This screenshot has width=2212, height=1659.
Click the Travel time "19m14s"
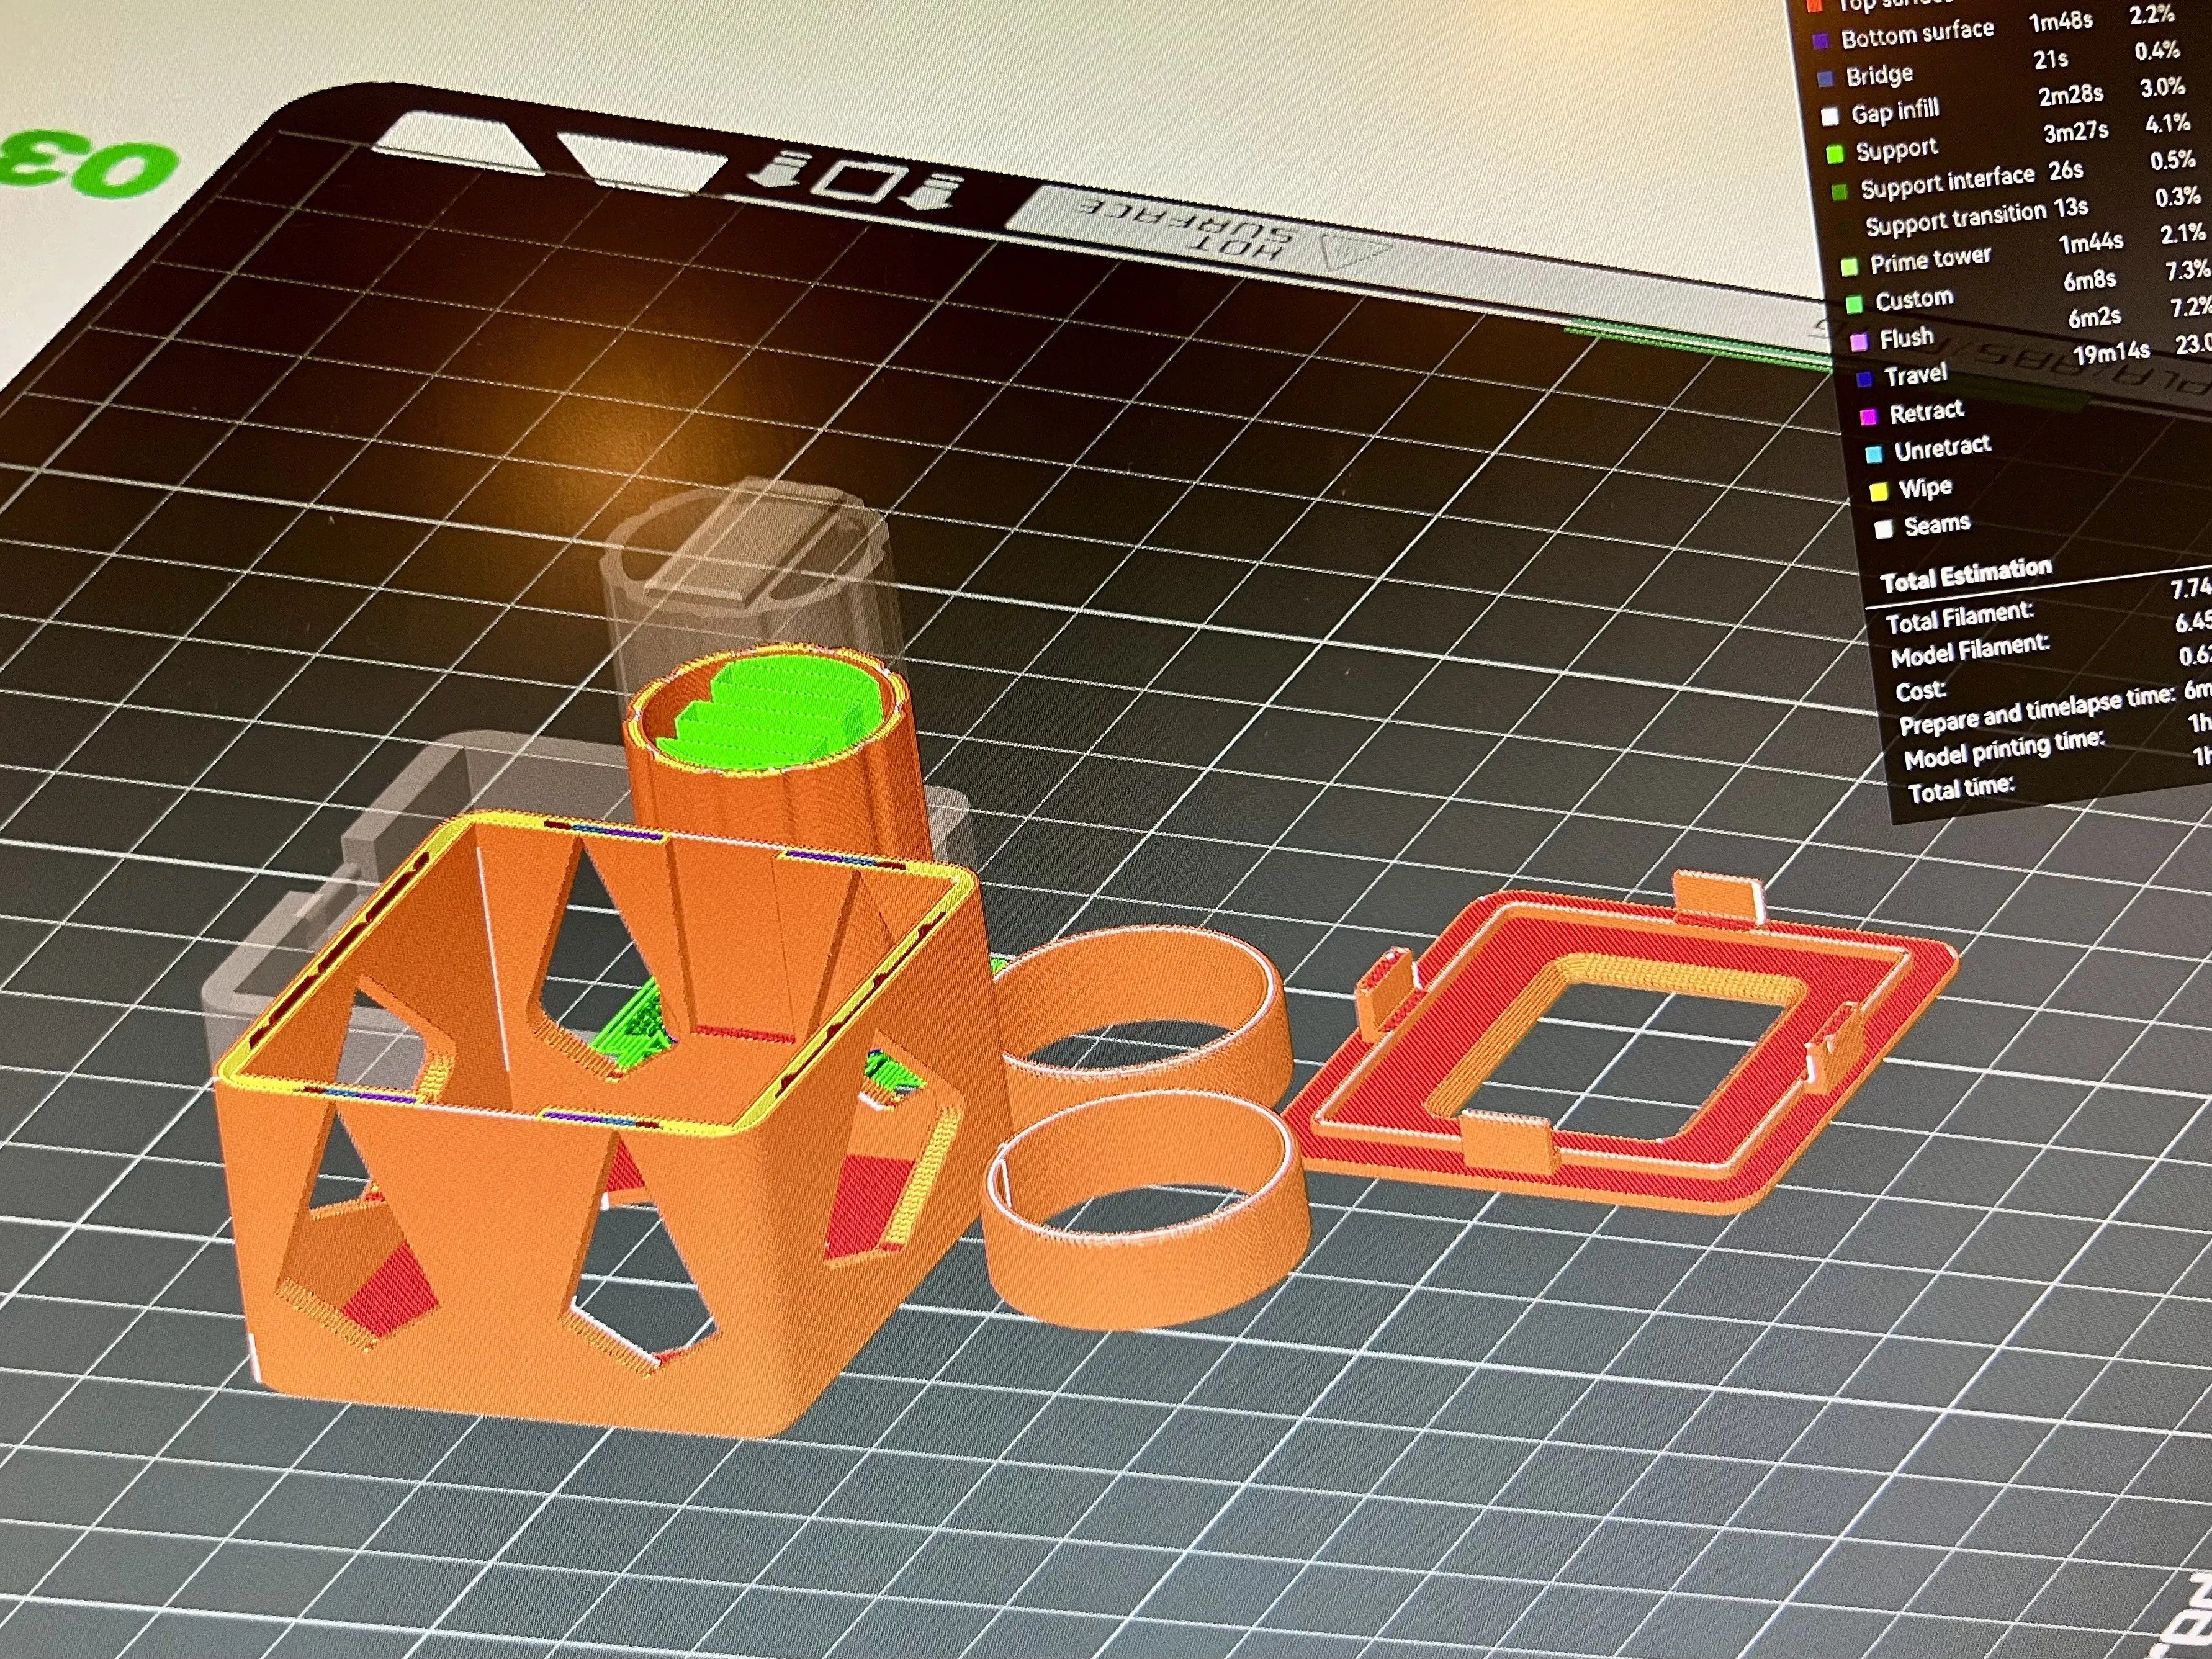2111,354
